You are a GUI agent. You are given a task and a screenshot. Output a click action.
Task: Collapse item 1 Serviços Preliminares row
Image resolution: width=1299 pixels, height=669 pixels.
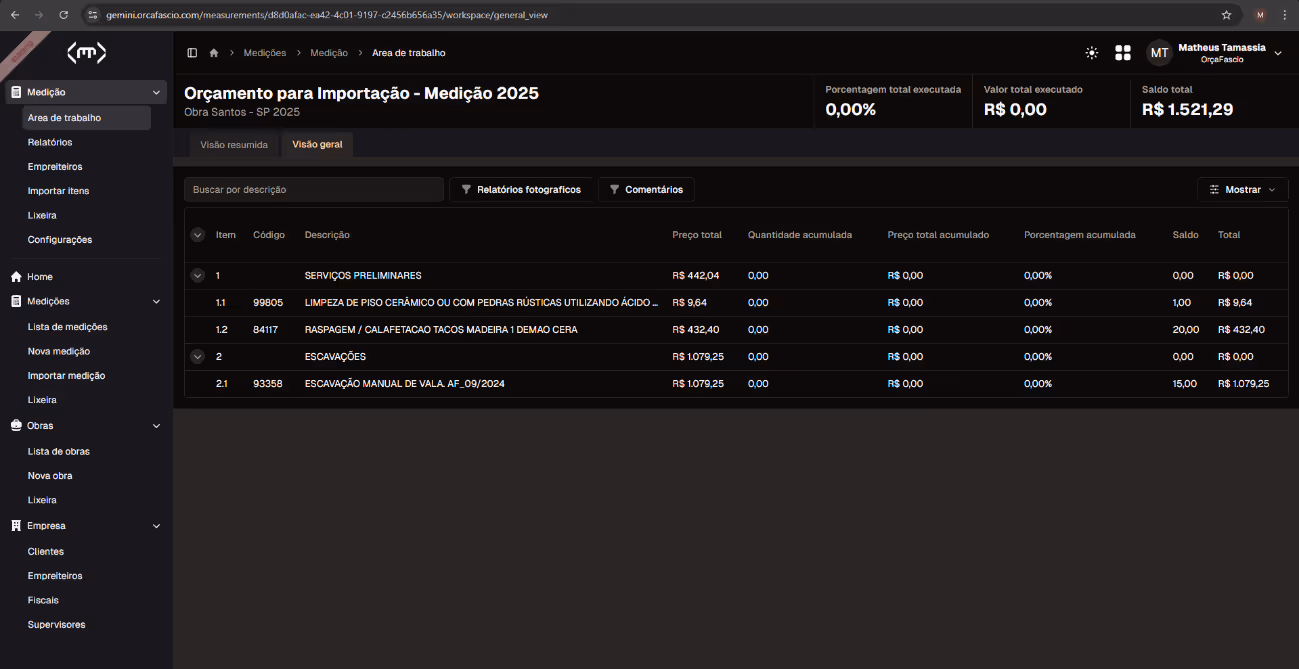(197, 275)
